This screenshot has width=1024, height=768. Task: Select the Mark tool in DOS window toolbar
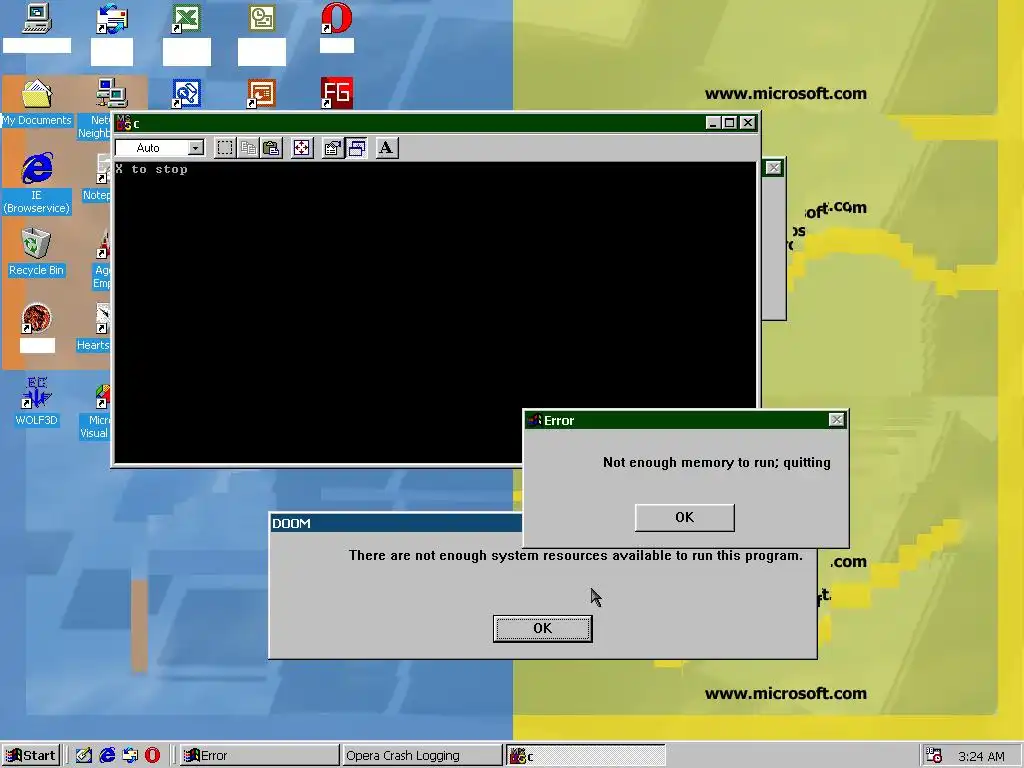point(225,148)
